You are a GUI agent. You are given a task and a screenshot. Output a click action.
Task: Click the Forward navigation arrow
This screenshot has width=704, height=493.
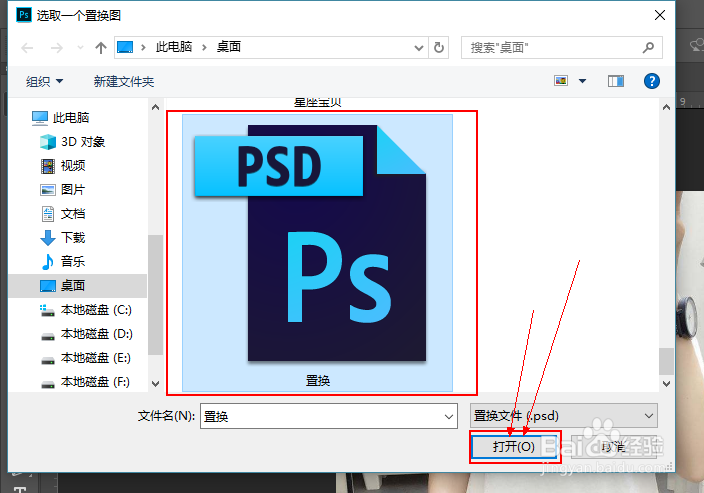tap(57, 48)
